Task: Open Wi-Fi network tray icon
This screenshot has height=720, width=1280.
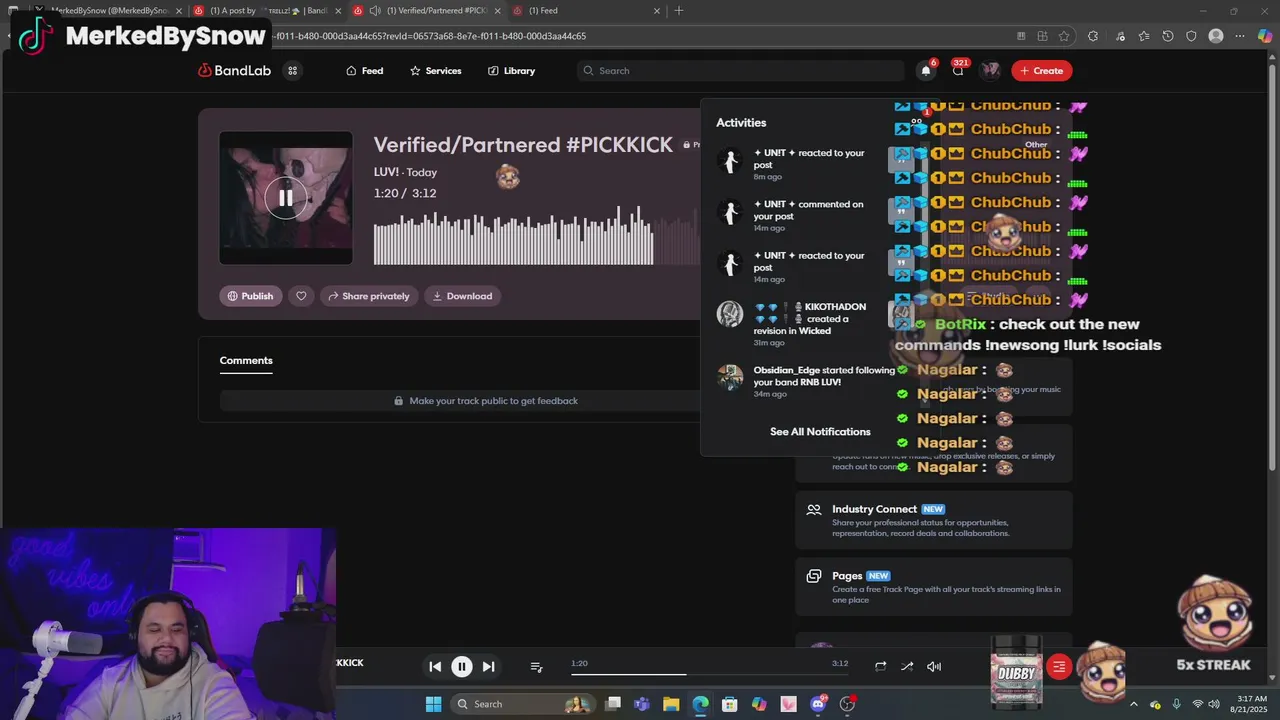Action: coord(1198,704)
